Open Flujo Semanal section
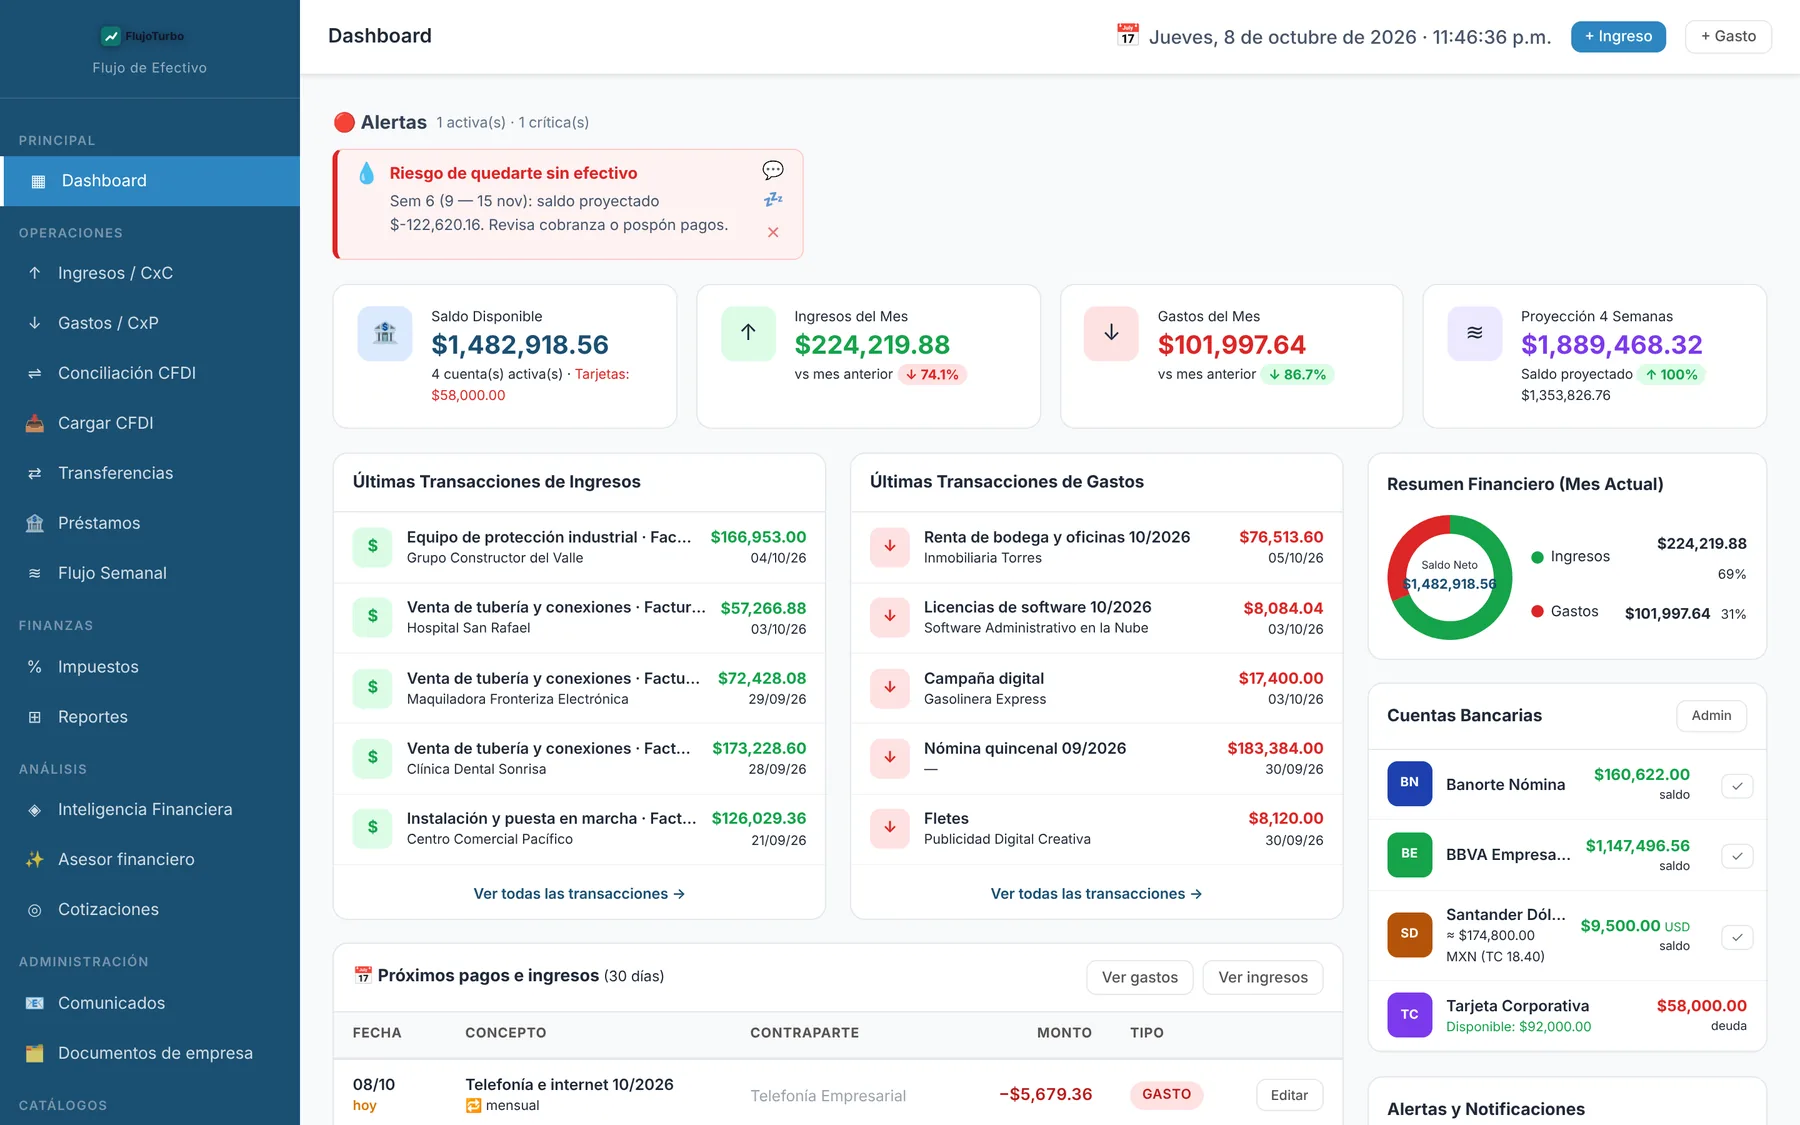1800x1125 pixels. 150,573
